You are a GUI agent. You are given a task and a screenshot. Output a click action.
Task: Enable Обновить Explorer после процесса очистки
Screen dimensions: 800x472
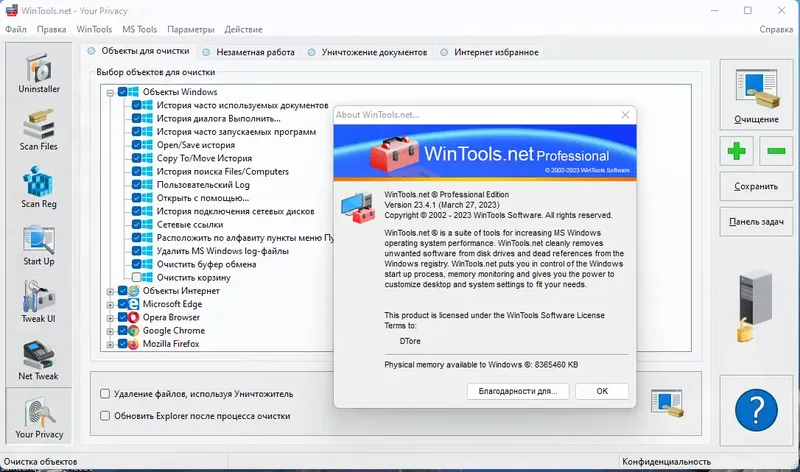click(x=105, y=415)
